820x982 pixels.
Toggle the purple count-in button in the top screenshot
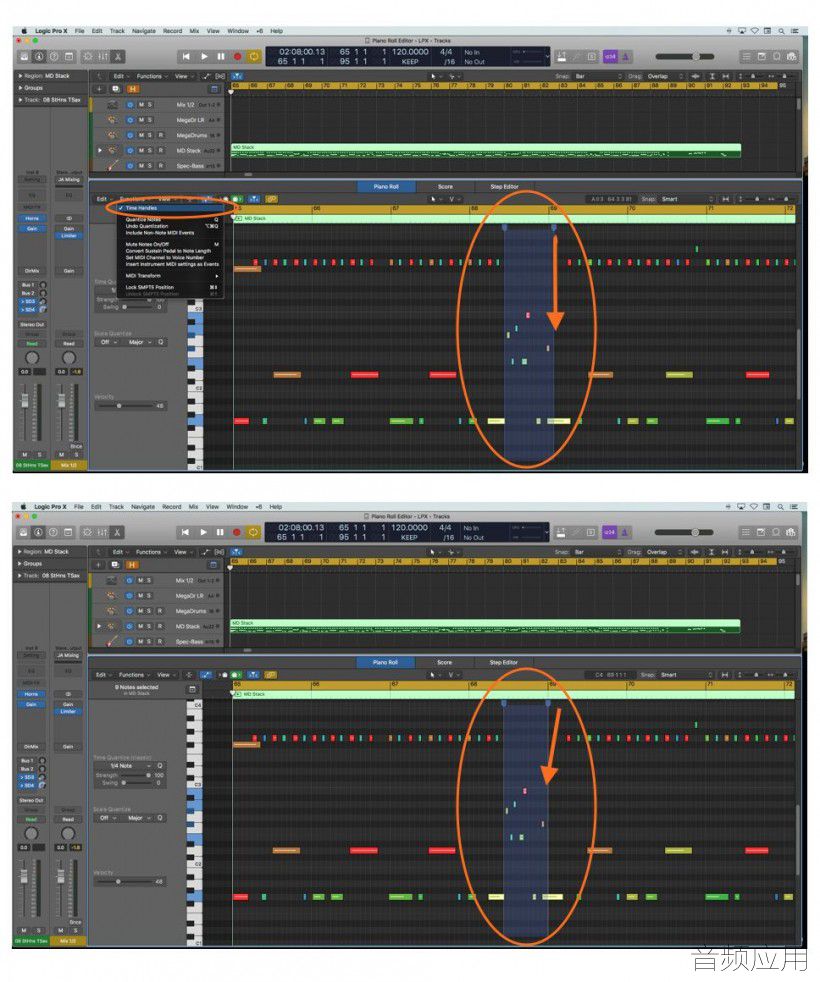coord(610,56)
